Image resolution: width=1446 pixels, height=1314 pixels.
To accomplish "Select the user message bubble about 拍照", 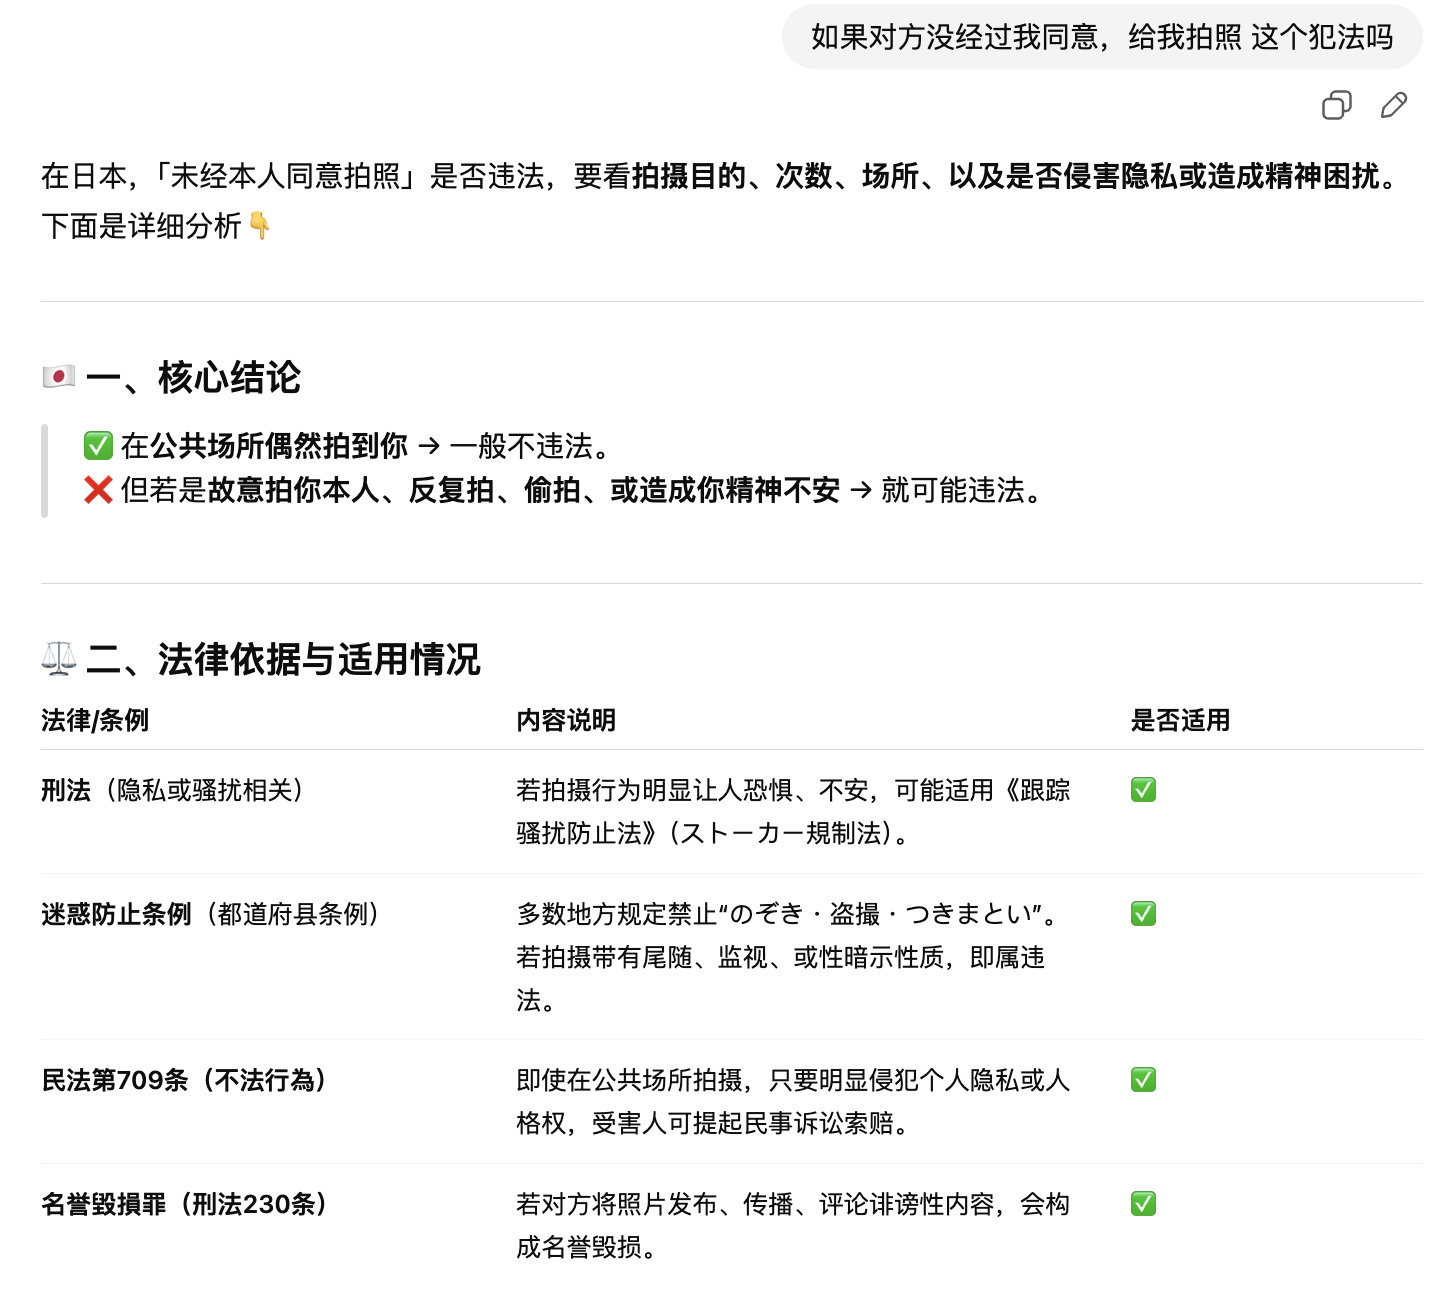I will click(1101, 37).
